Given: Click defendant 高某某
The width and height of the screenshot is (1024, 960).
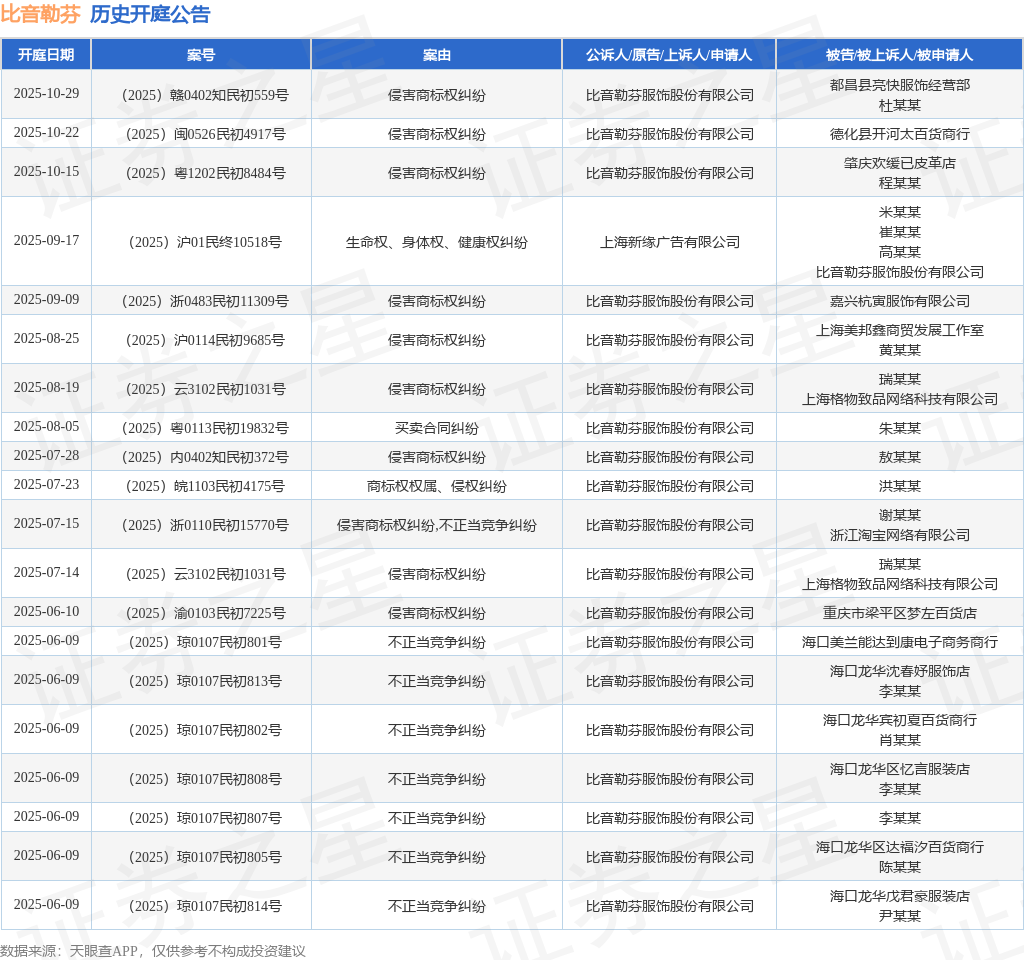Looking at the screenshot, I should tap(899, 251).
